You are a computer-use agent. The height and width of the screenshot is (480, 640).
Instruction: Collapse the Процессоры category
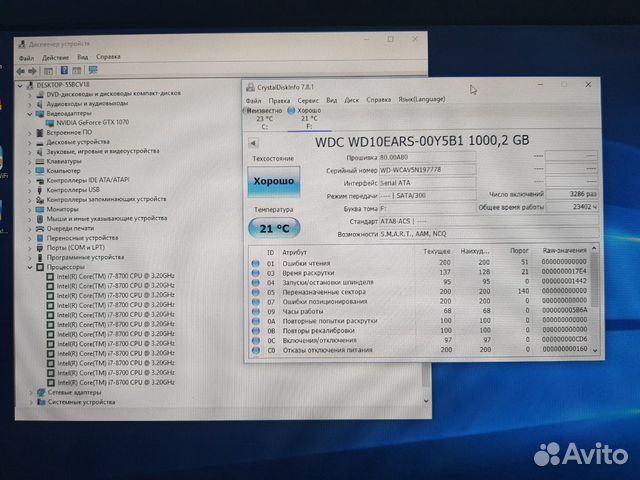click(x=30, y=268)
